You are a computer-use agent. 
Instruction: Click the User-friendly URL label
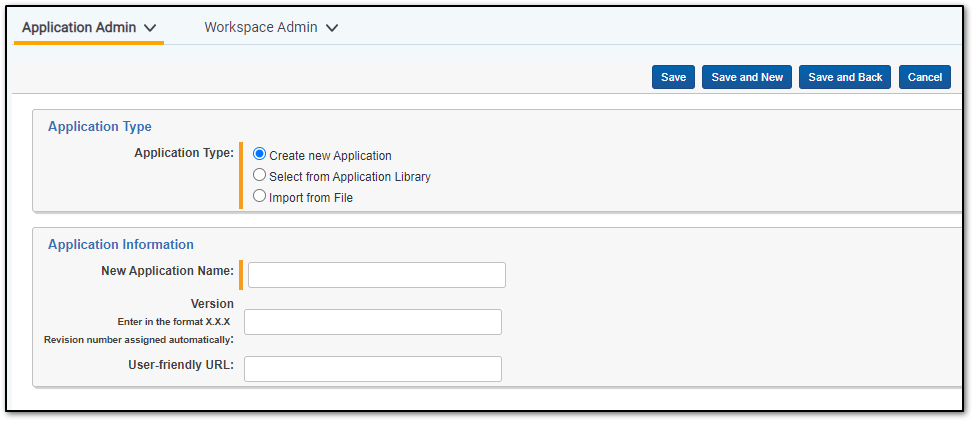[181, 364]
